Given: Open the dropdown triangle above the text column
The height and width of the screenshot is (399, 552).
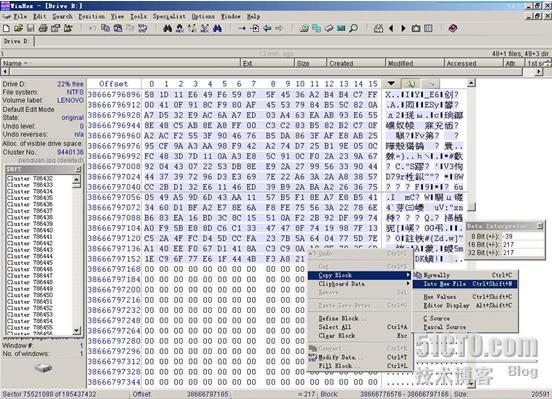Looking at the screenshot, I should 391,84.
